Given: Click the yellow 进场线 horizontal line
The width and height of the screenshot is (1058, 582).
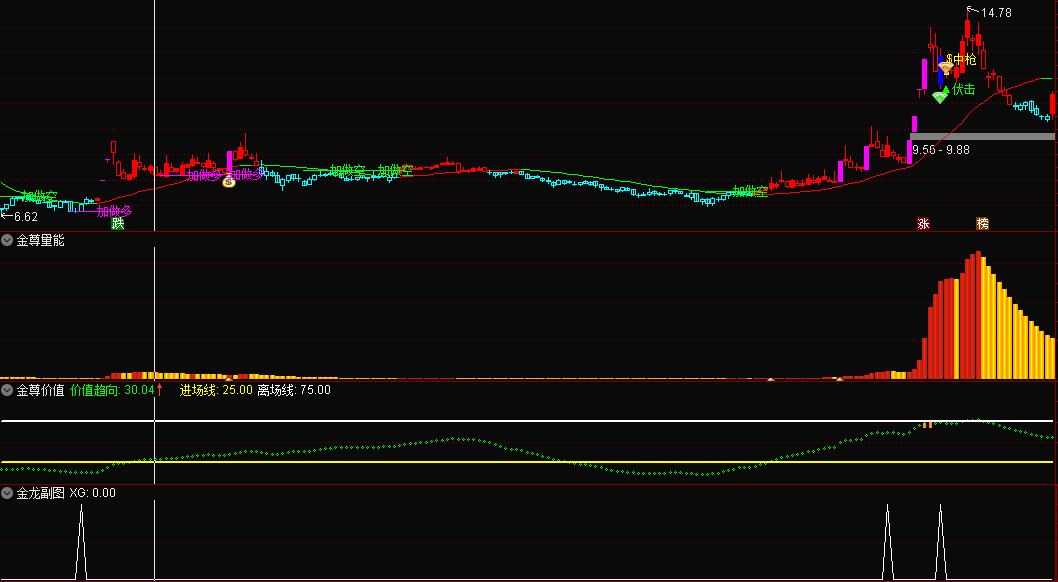Looking at the screenshot, I should coord(526,462).
